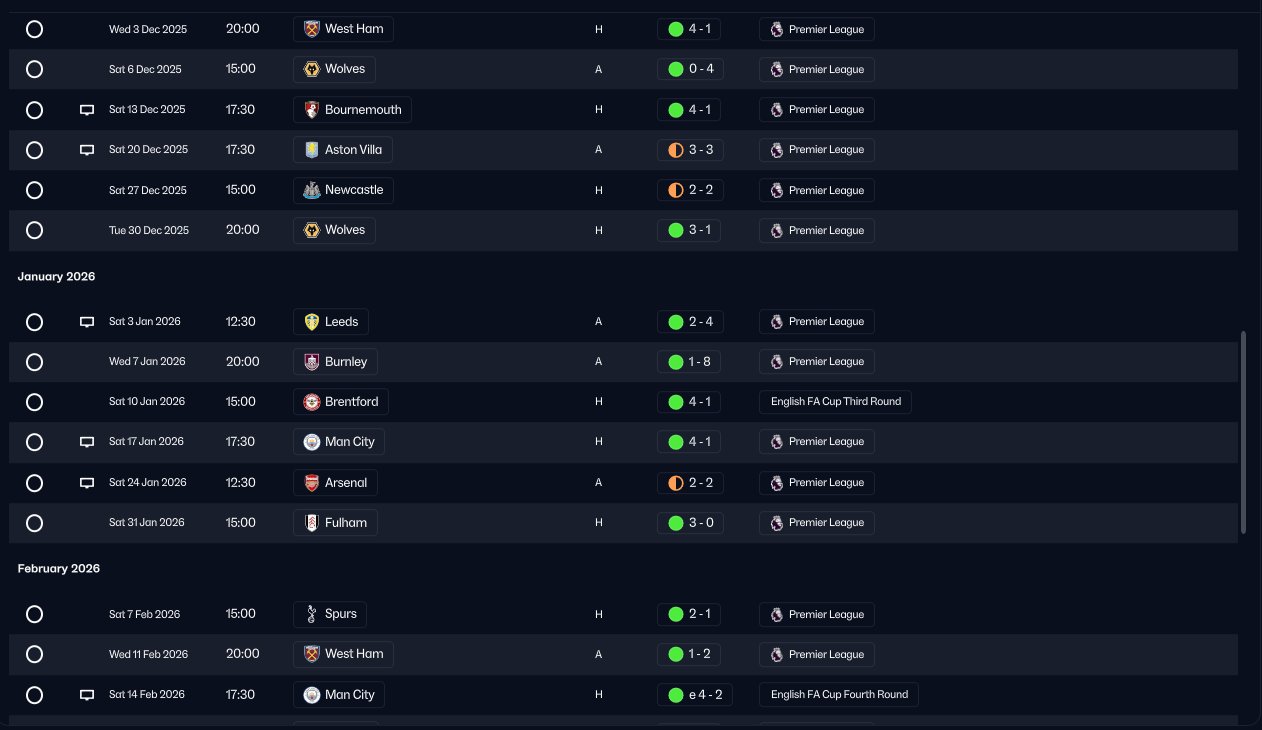Toggle the selection circle for the Spurs fixture
This screenshot has width=1262, height=730.
[34, 614]
